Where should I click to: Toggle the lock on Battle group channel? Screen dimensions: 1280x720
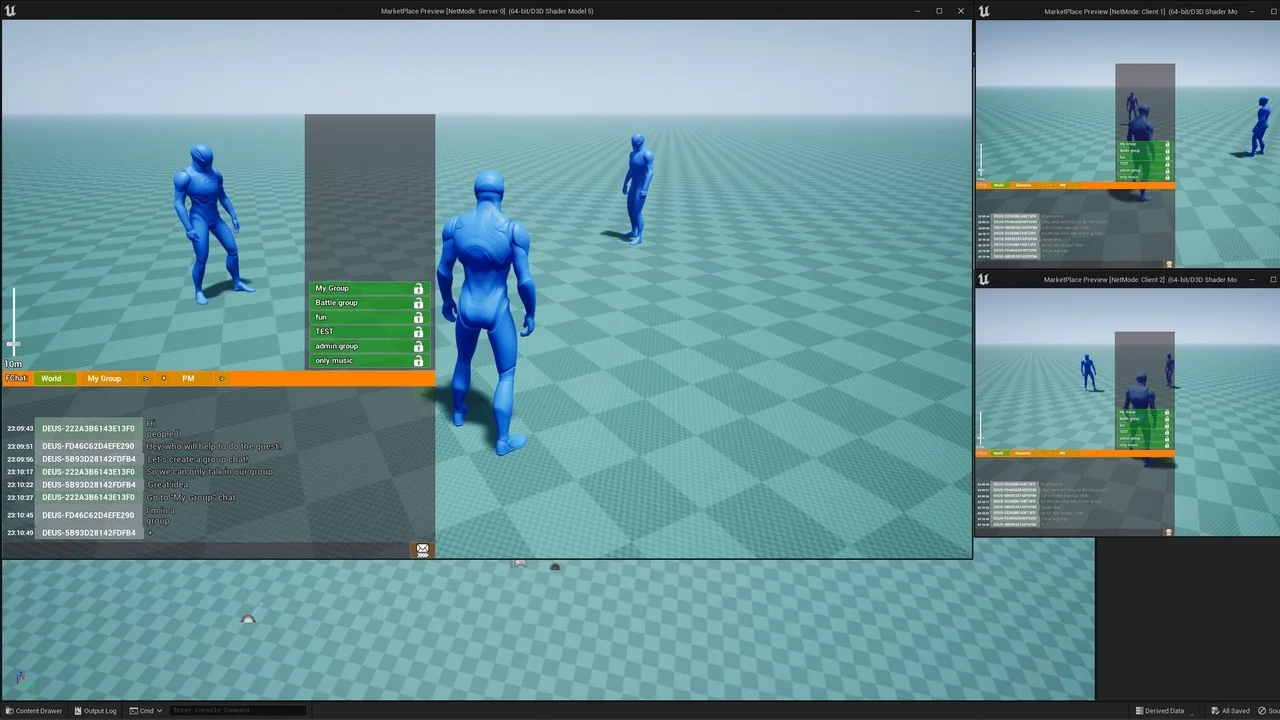tap(418, 303)
